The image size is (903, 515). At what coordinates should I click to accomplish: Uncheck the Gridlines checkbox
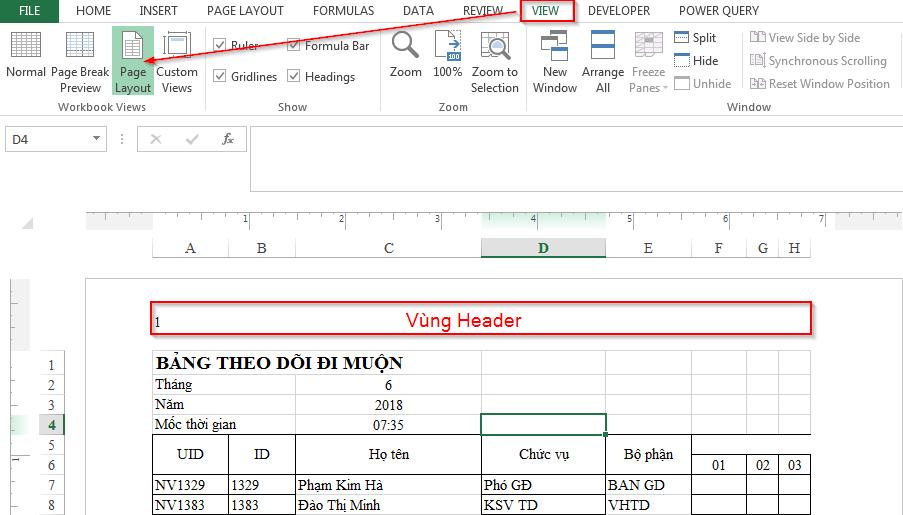click(220, 77)
